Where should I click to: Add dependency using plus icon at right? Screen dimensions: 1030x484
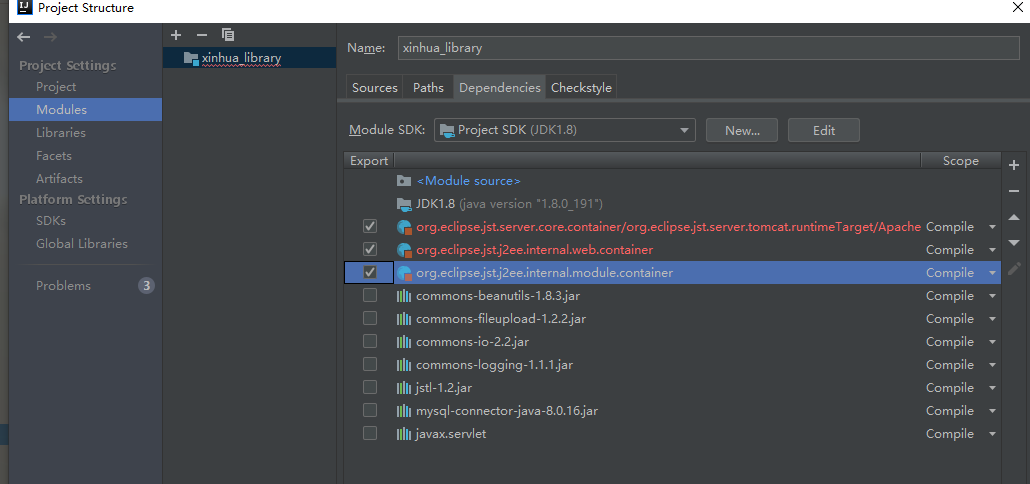tap(1014, 165)
